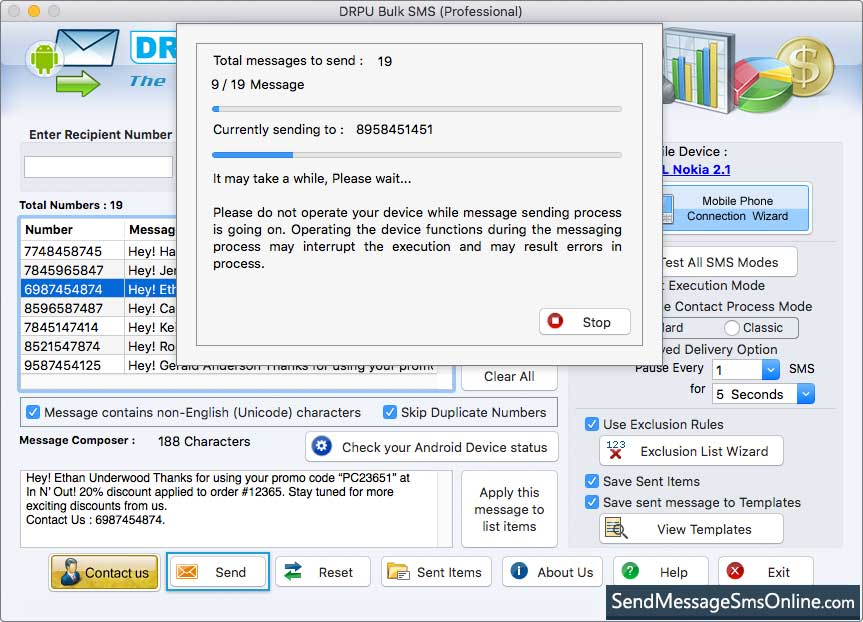Click the Sent Items folder icon

[x=398, y=572]
